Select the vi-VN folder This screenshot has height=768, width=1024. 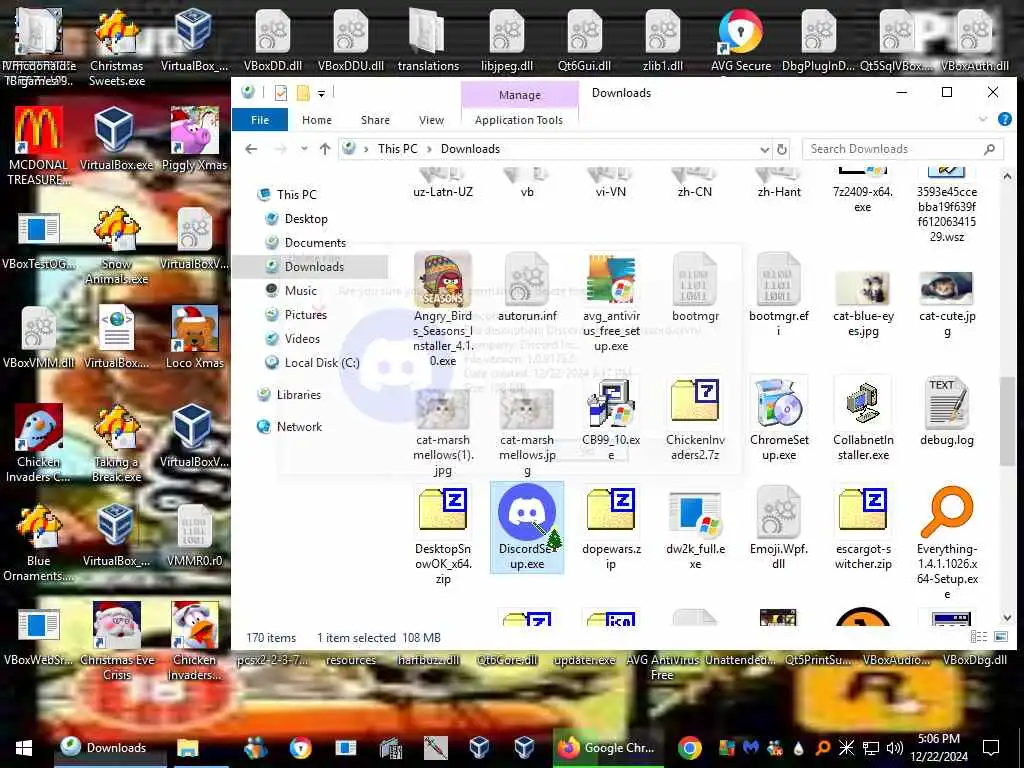(x=611, y=184)
